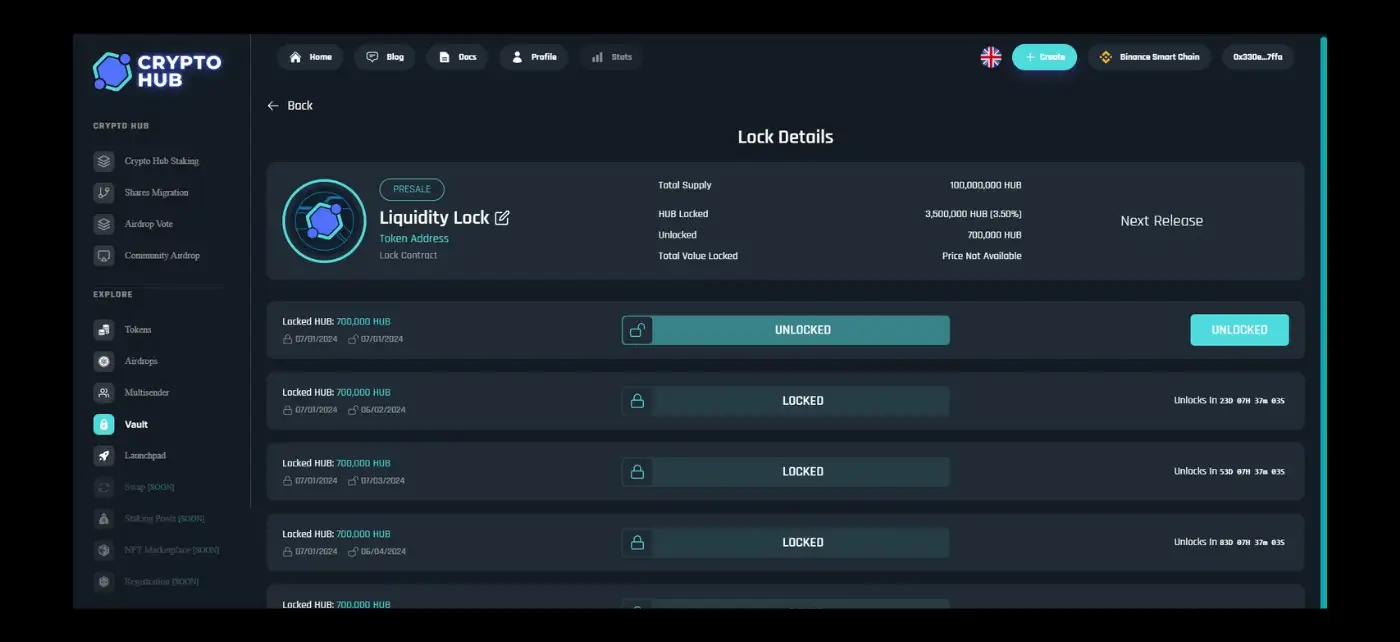Click the edit pencil icon beside Liquidity Lock
Viewport: 1400px width, 642px height.
tap(502, 218)
